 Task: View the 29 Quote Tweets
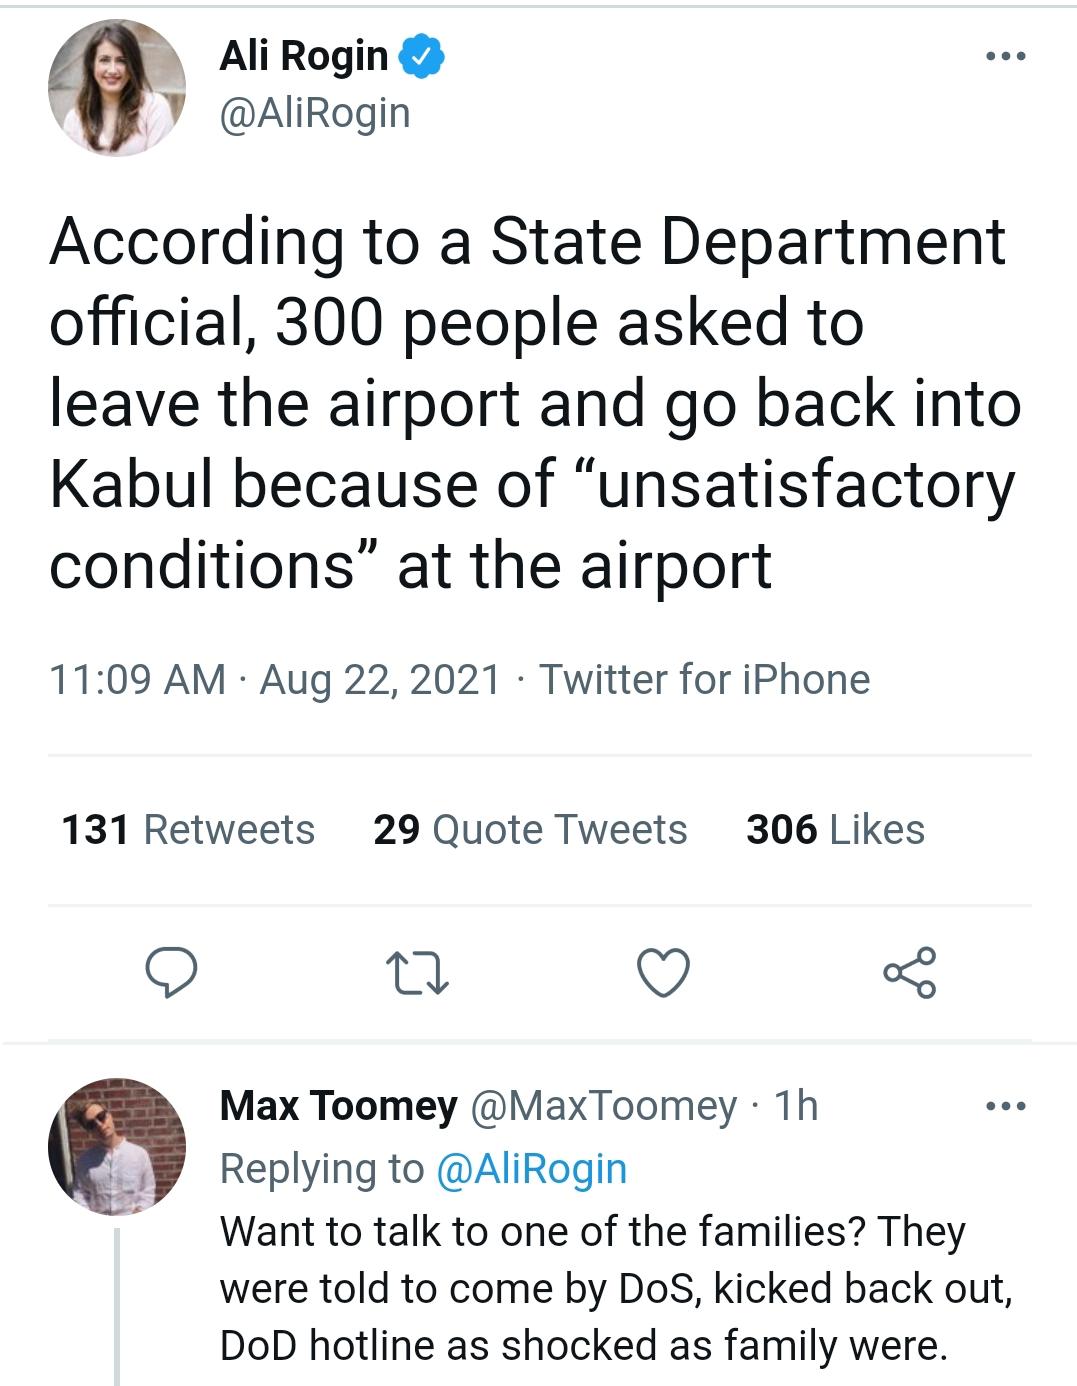pos(530,830)
